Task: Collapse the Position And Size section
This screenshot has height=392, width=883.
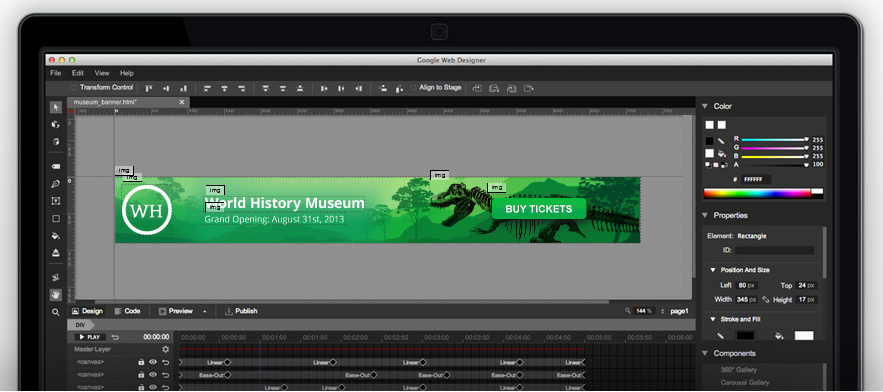Action: point(712,270)
